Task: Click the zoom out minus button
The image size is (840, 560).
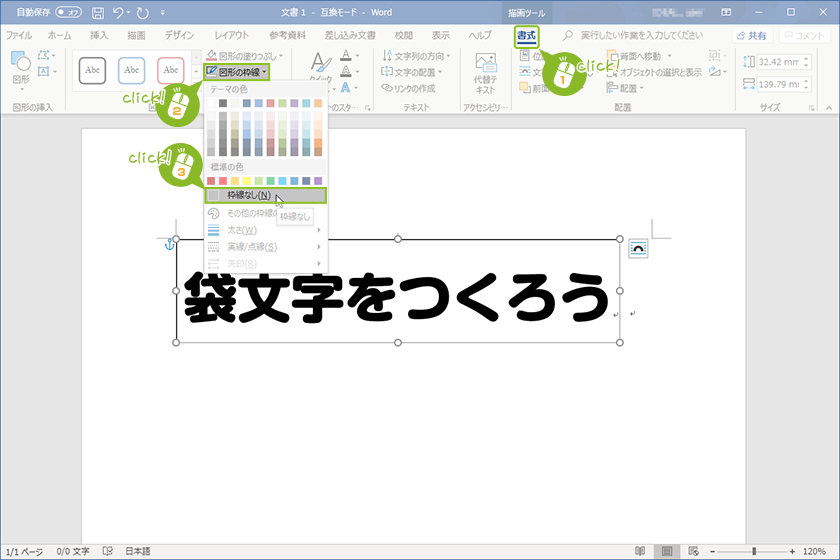Action: tap(712, 551)
